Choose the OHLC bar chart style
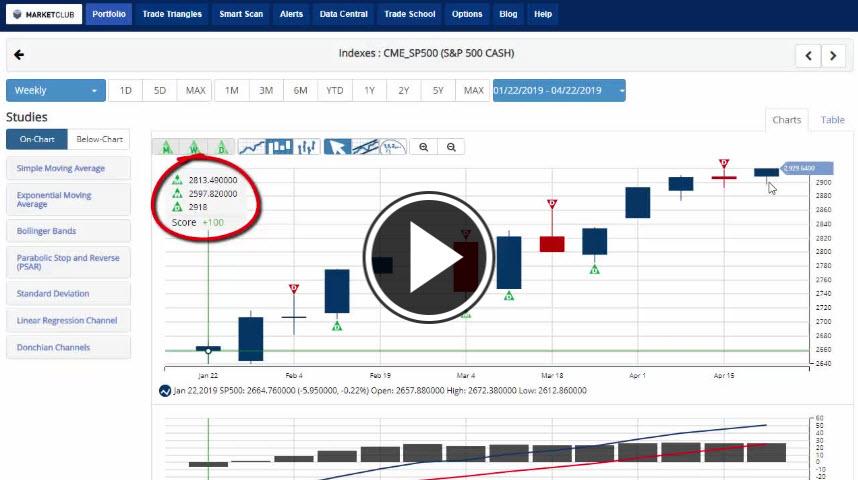Viewport: 858px width, 480px height. click(x=307, y=147)
